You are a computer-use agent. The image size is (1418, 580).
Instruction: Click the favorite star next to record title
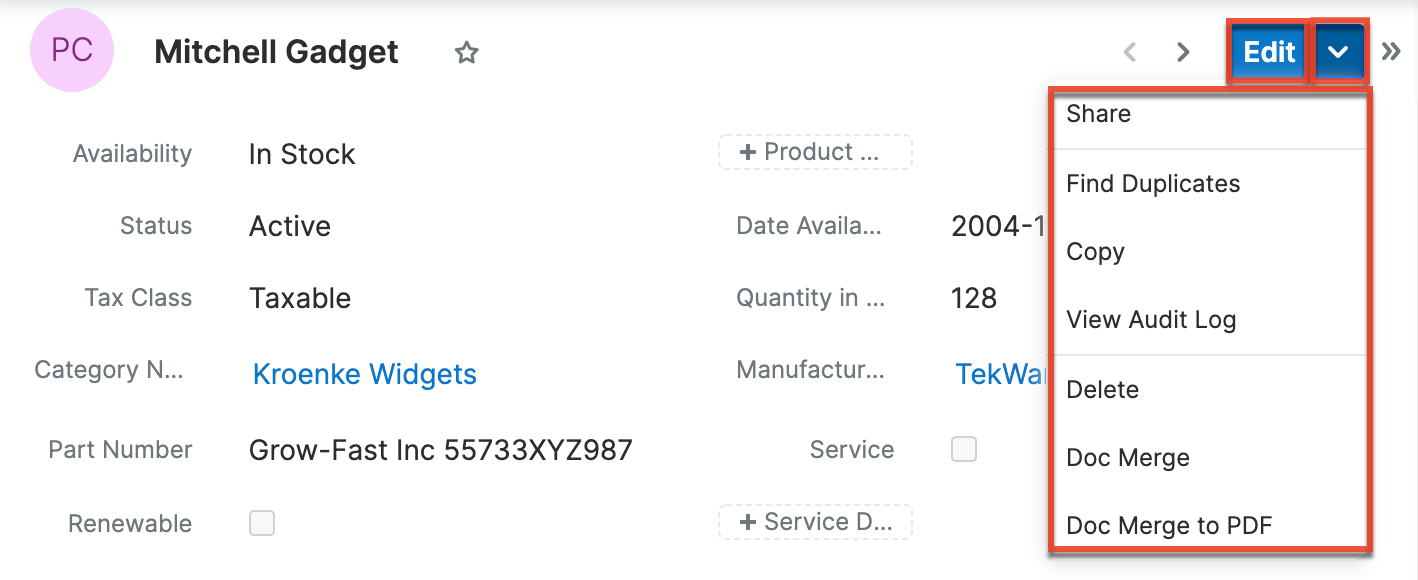(x=466, y=53)
